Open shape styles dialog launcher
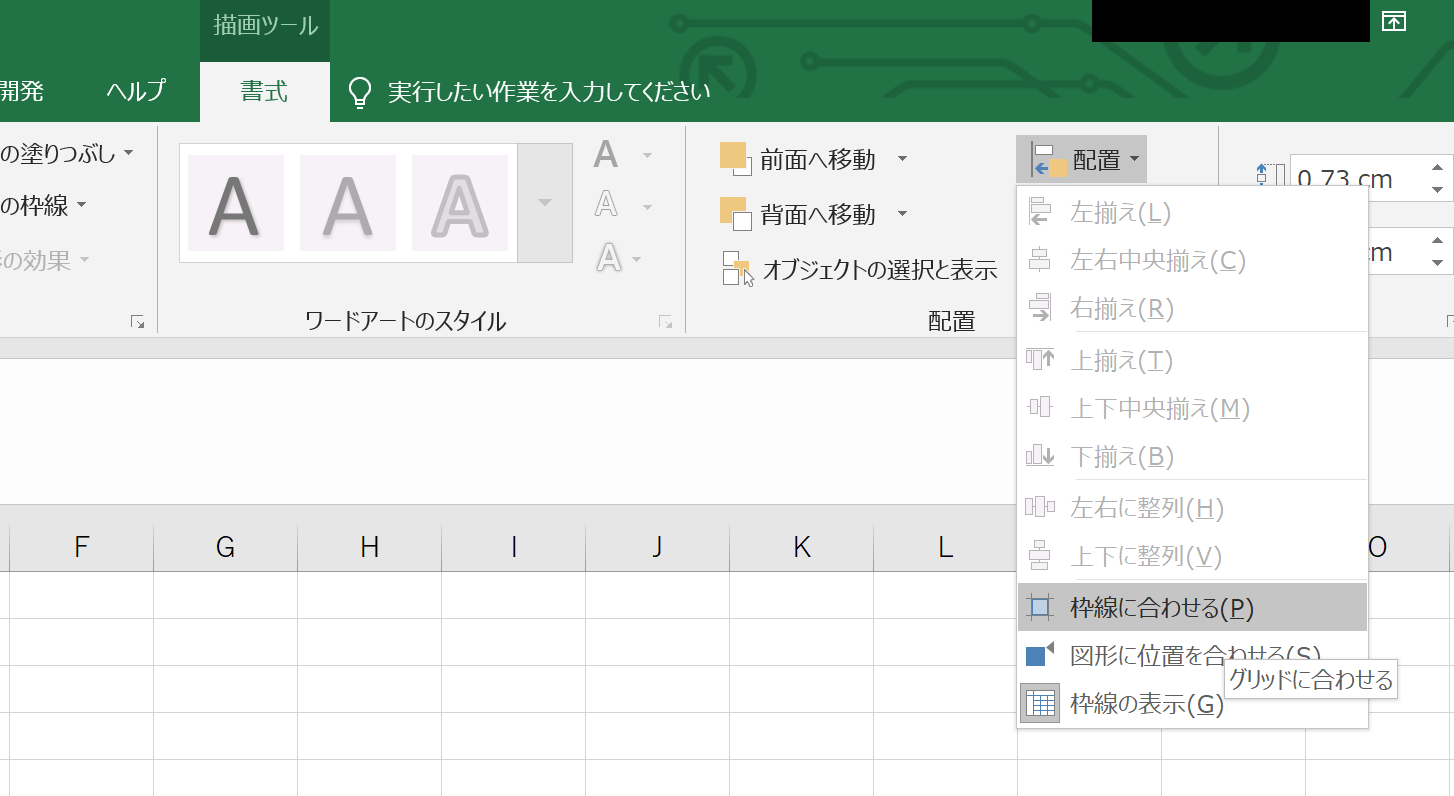This screenshot has width=1454, height=796. click(137, 322)
